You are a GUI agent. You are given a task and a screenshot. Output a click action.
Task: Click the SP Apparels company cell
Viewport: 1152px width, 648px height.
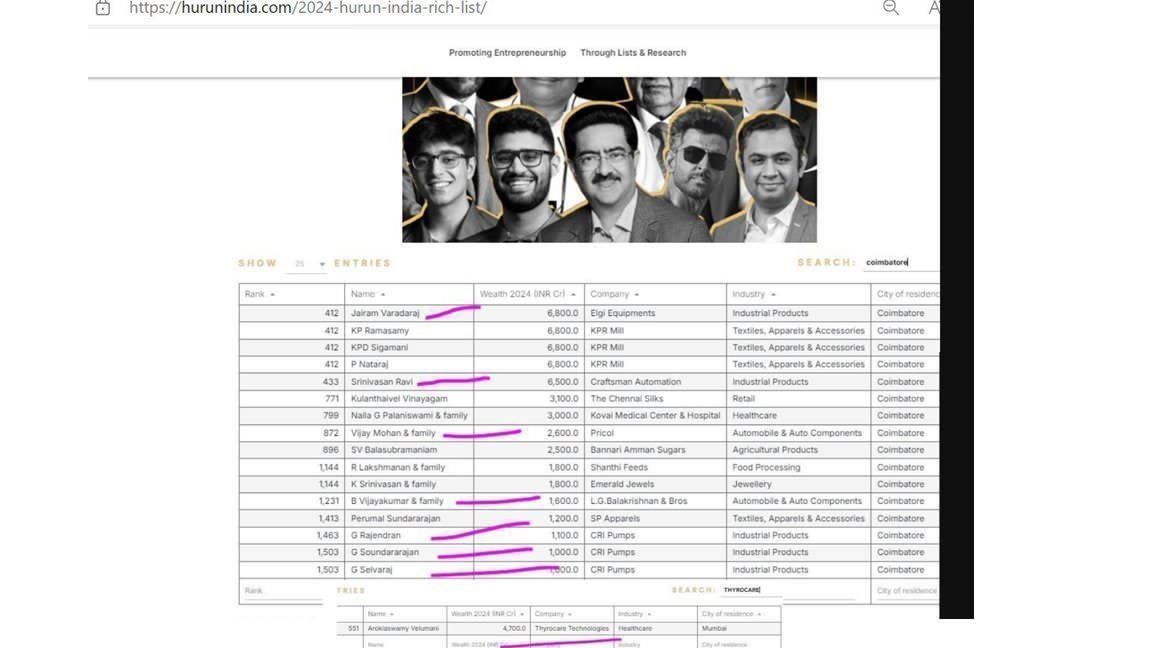pyautogui.click(x=655, y=519)
